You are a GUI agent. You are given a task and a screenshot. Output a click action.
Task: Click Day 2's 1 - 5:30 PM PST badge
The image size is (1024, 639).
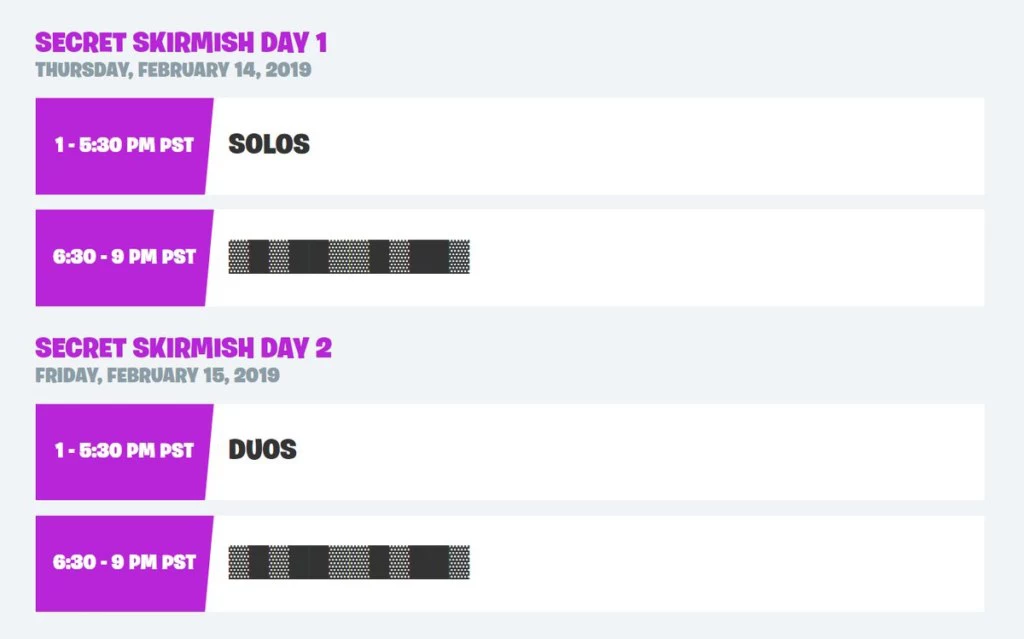click(x=124, y=451)
